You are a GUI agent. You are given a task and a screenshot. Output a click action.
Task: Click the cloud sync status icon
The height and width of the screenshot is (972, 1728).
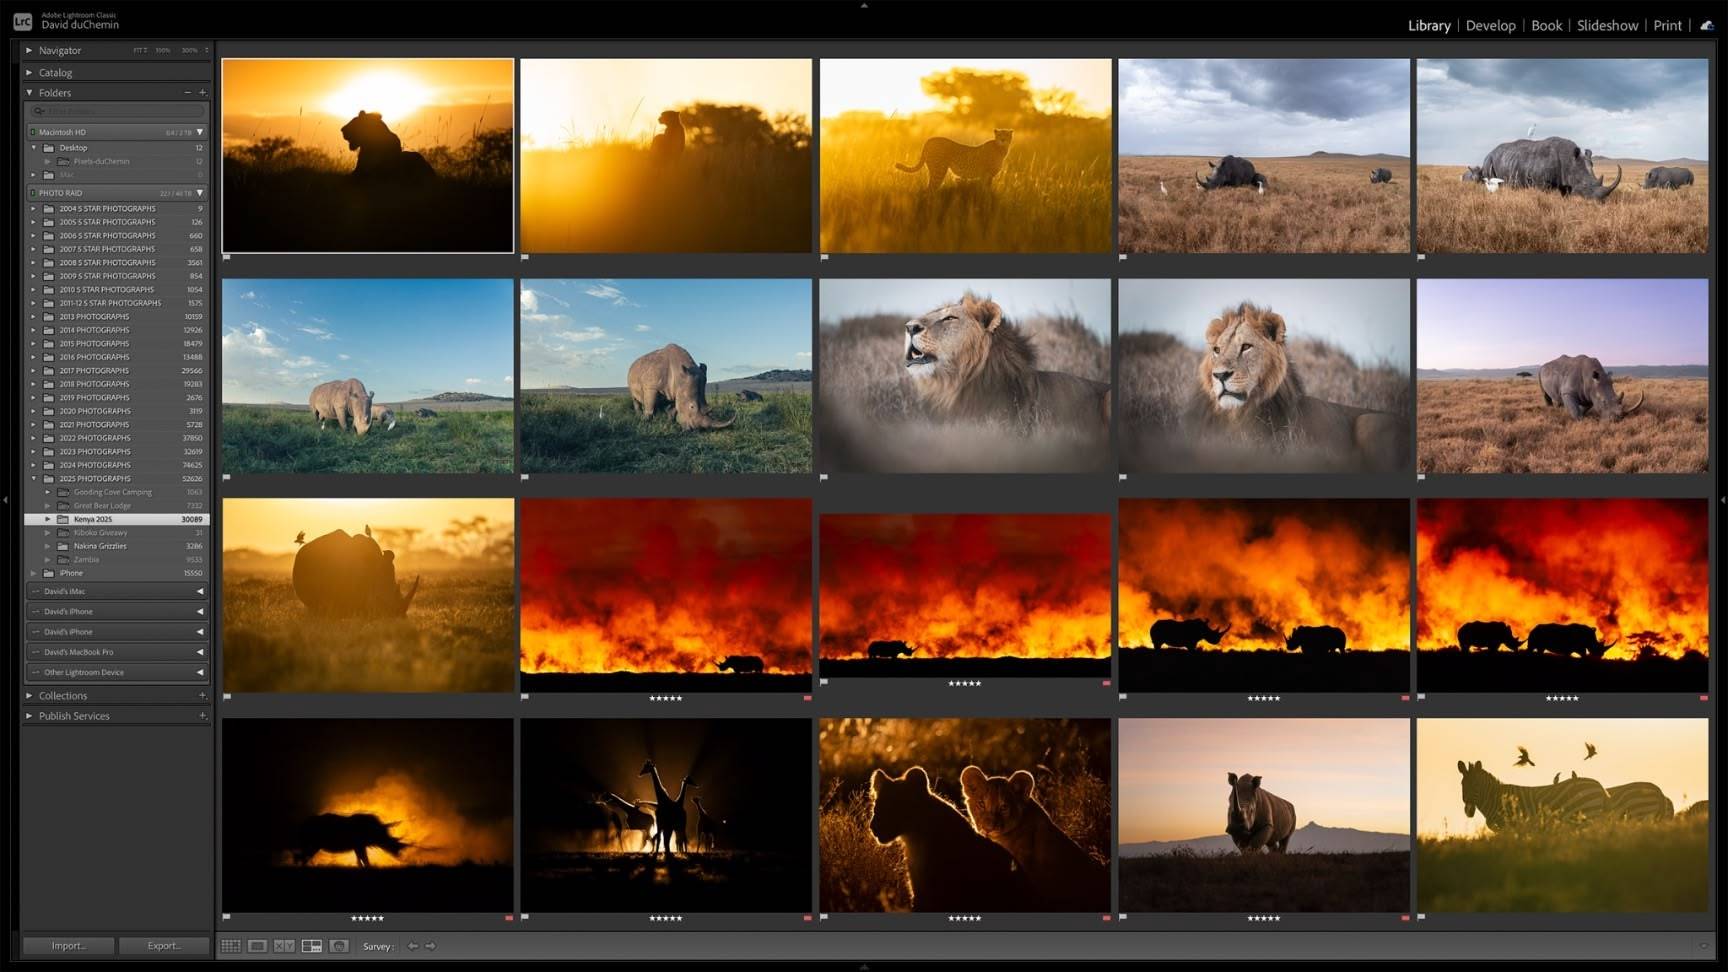(x=1707, y=25)
